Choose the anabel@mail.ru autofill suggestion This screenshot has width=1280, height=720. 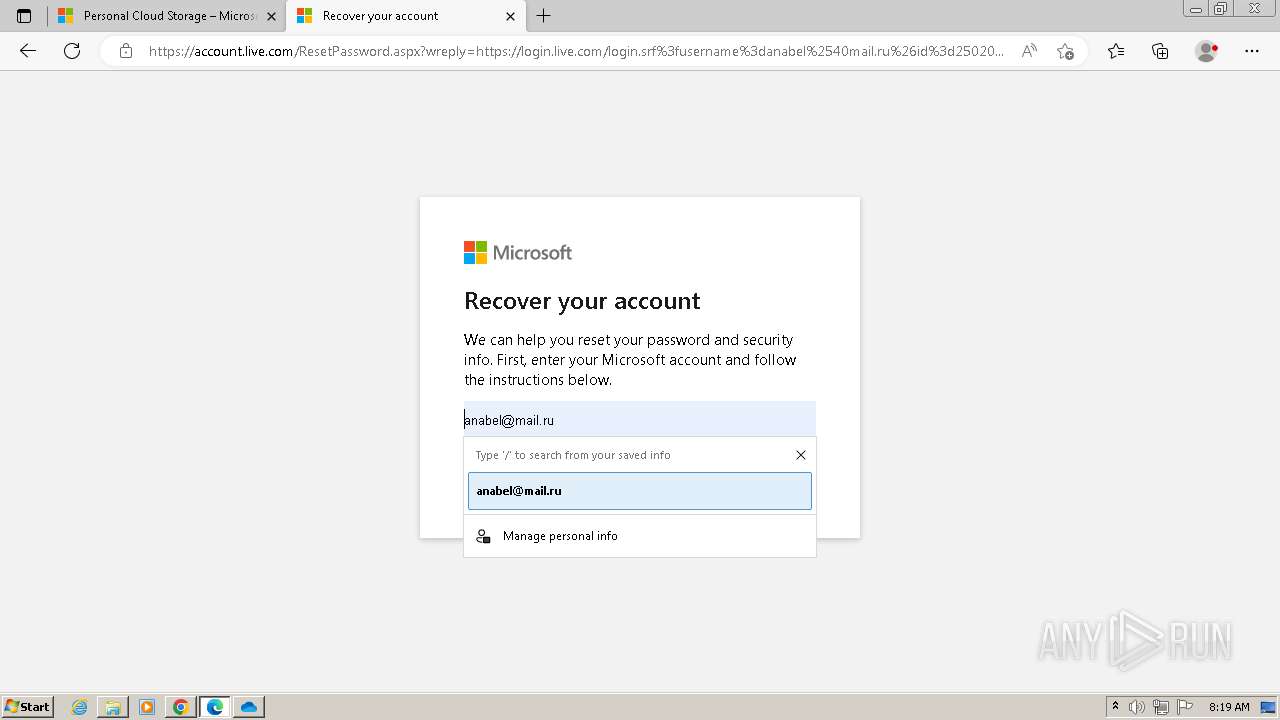640,491
